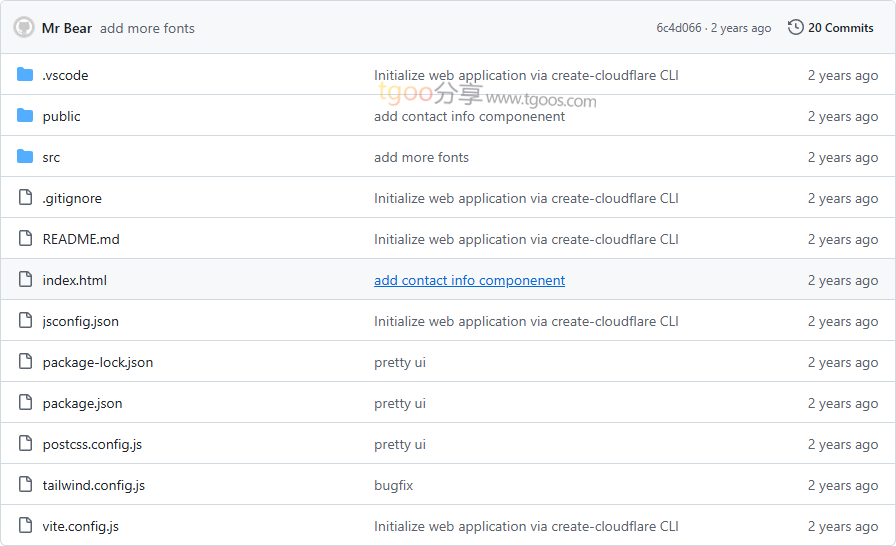Open the package-lock.json file

[97, 362]
